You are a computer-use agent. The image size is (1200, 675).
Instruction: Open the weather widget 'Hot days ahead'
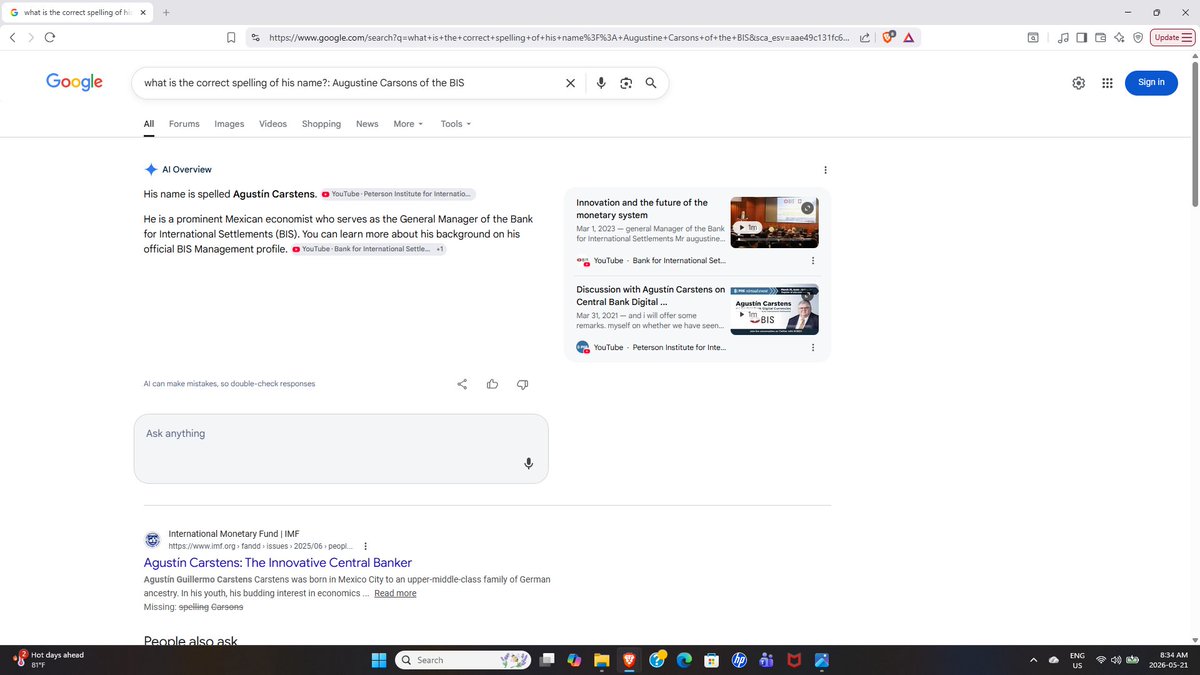pos(48,660)
